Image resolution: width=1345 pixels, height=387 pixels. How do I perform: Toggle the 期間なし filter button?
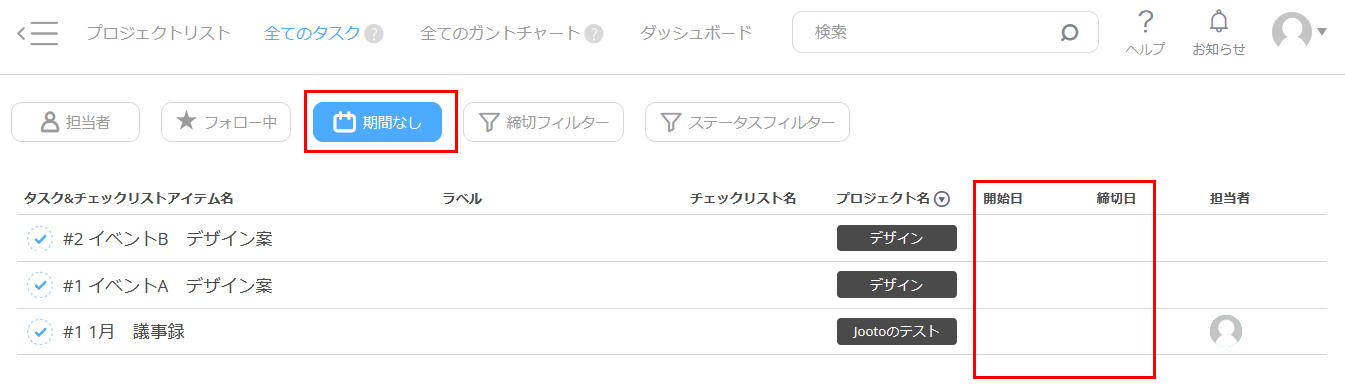(x=377, y=122)
